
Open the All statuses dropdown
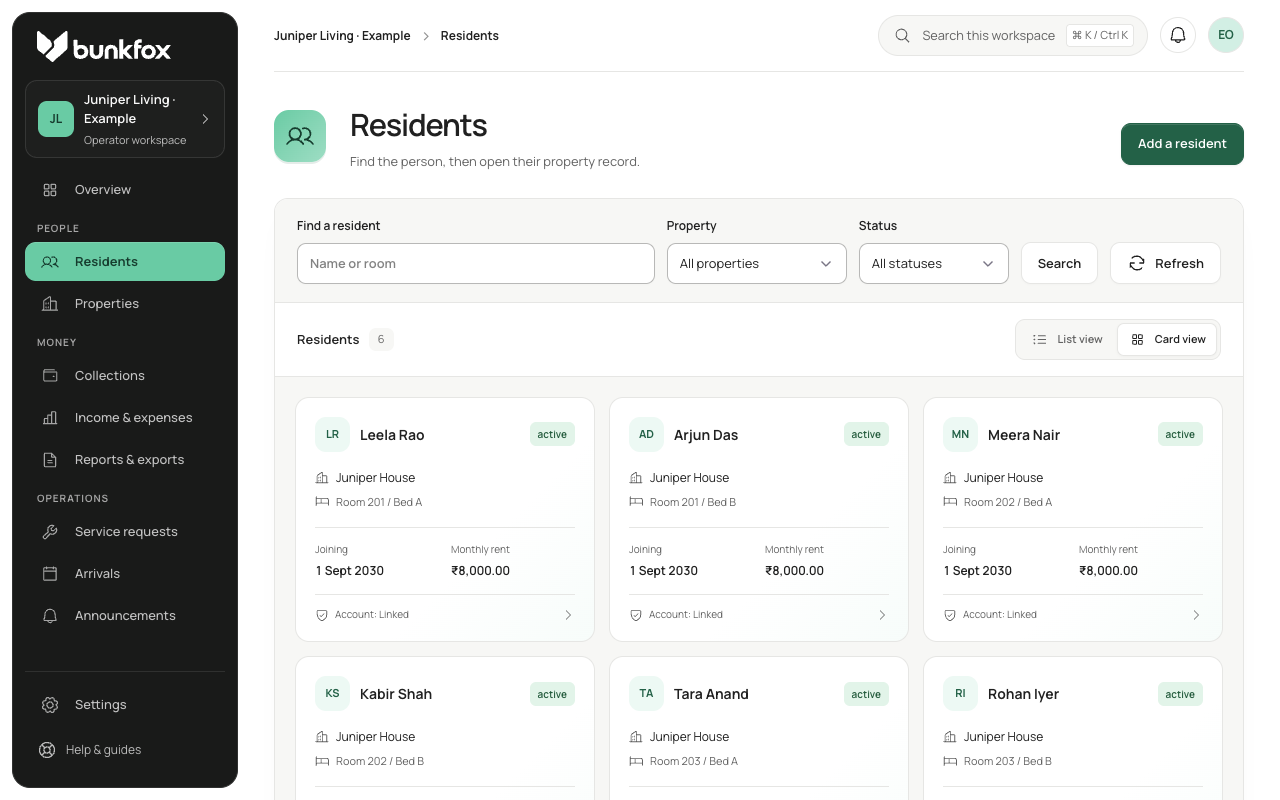(x=934, y=264)
